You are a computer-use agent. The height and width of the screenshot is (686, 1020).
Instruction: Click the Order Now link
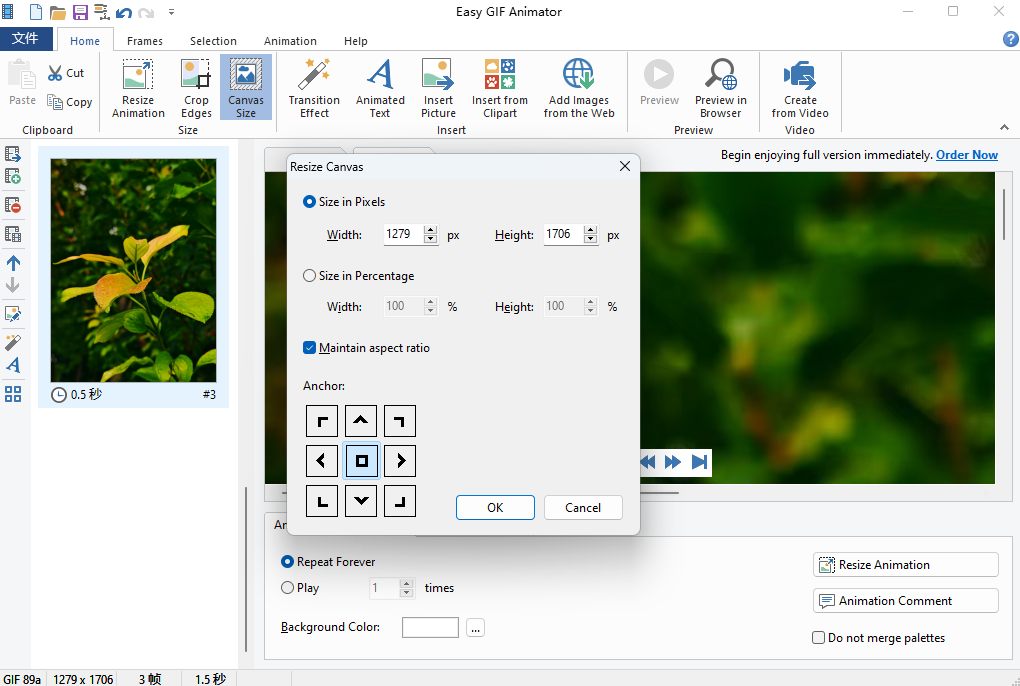click(966, 154)
